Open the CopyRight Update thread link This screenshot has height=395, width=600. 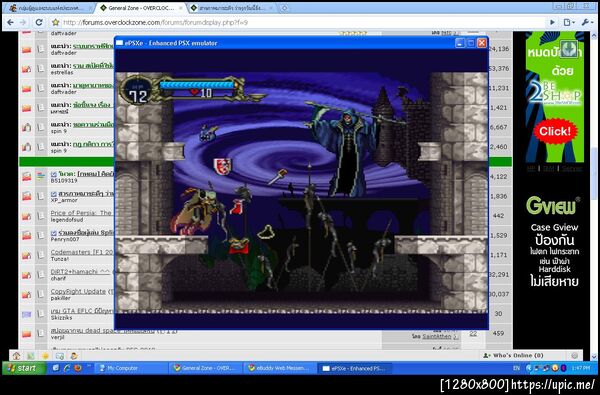(78, 291)
